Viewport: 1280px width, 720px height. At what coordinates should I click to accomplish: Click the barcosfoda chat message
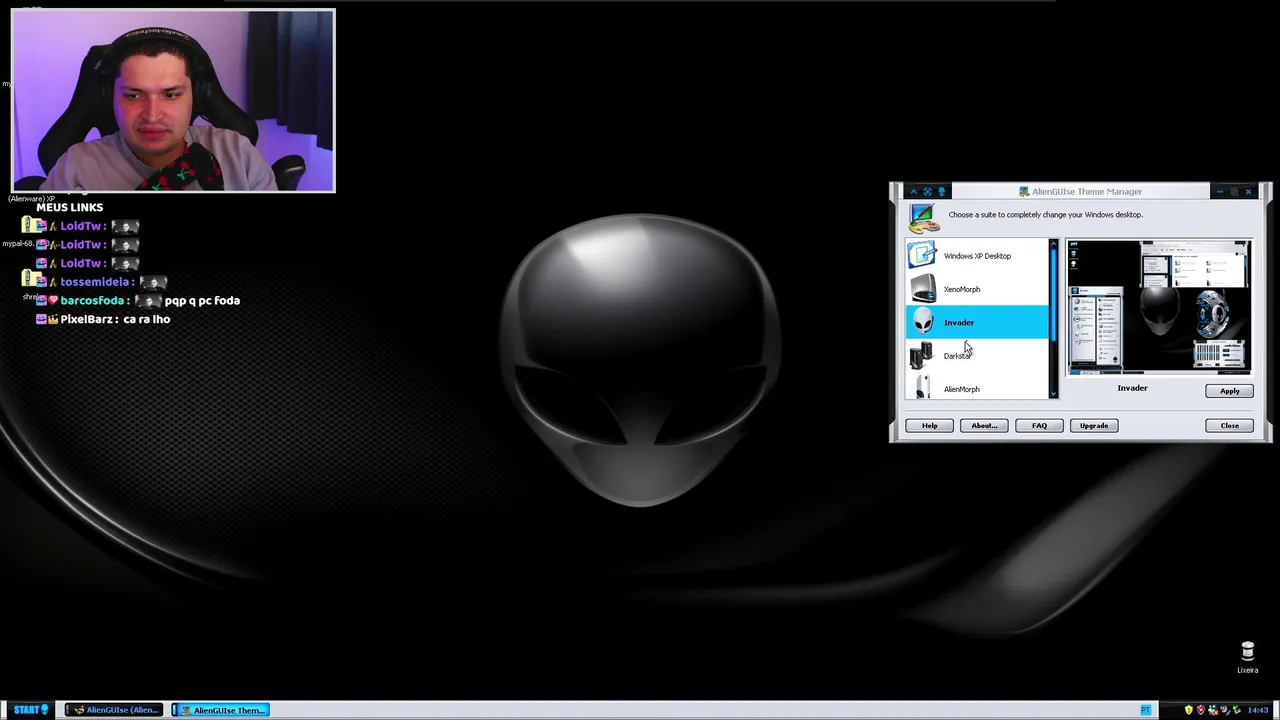(x=138, y=300)
